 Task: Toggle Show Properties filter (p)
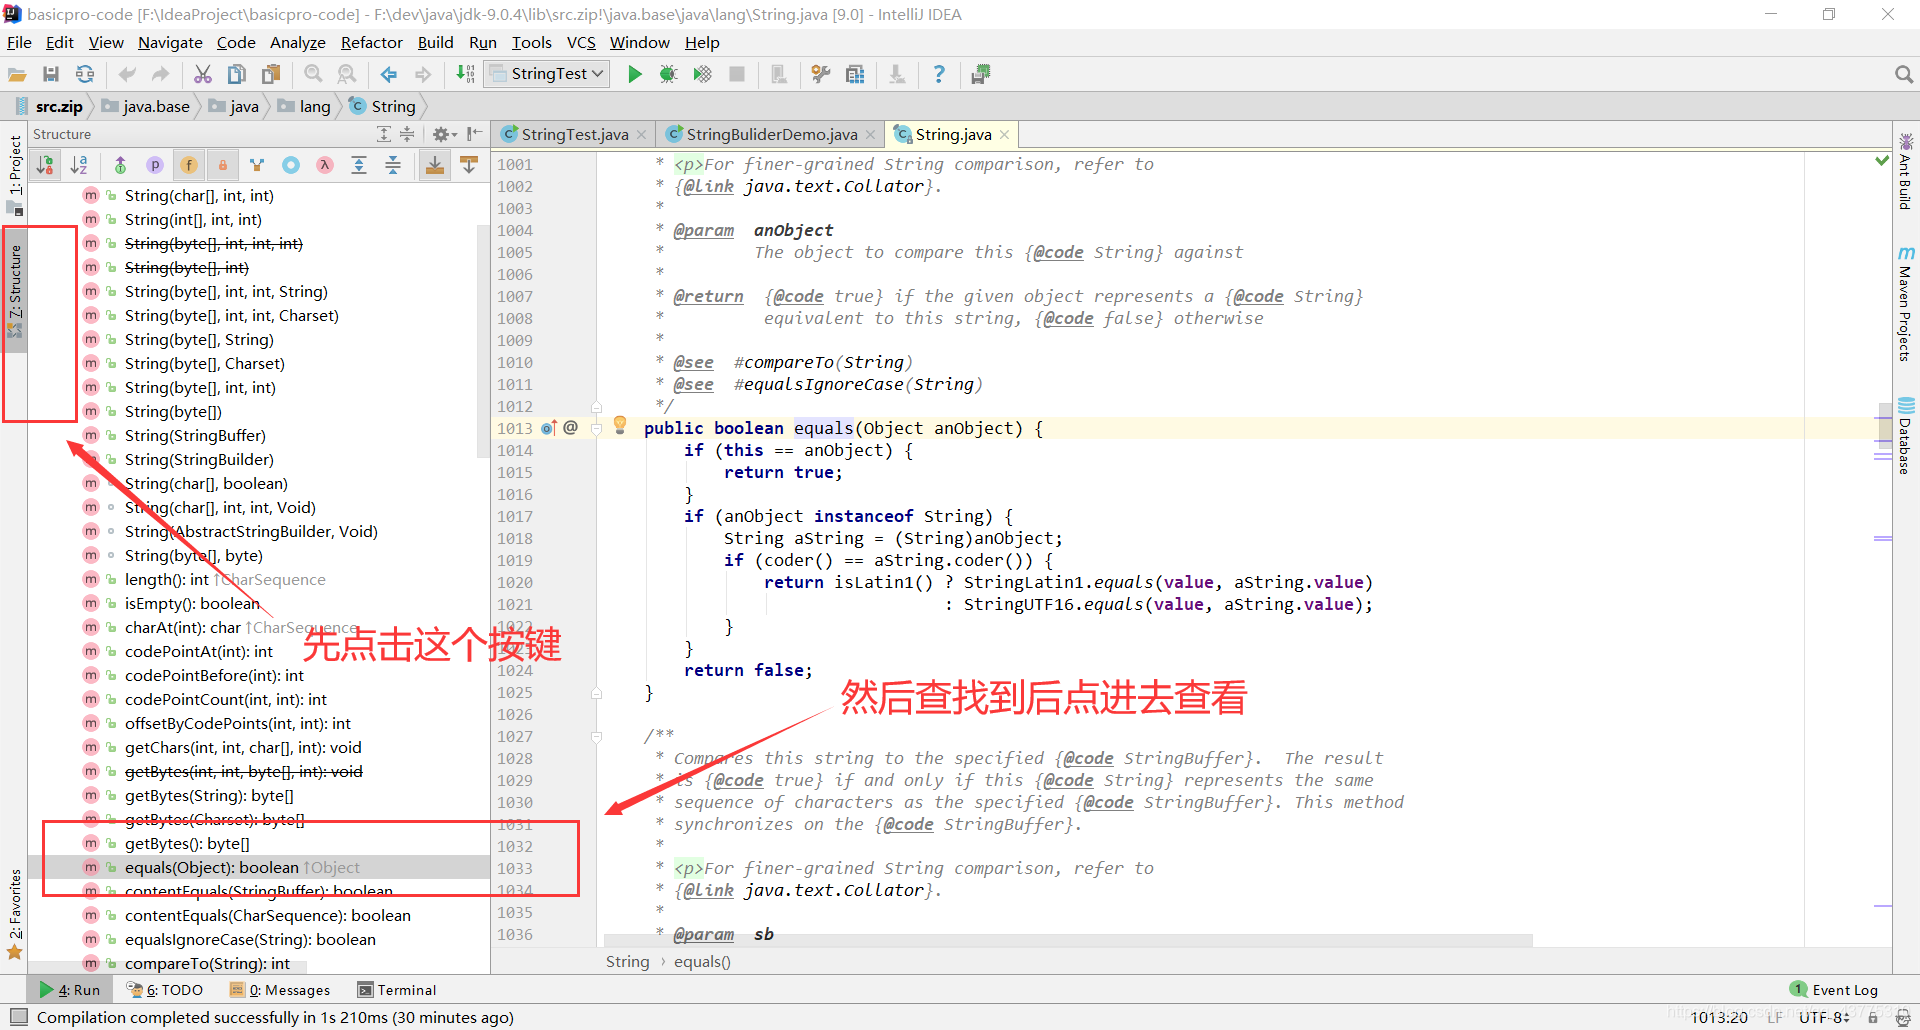pos(154,165)
